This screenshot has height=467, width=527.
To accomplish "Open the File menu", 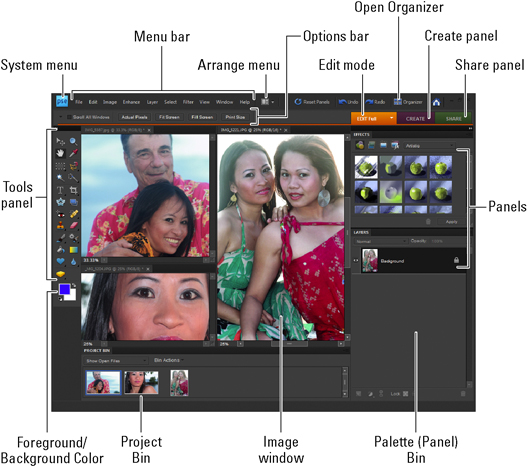I will tap(79, 102).
